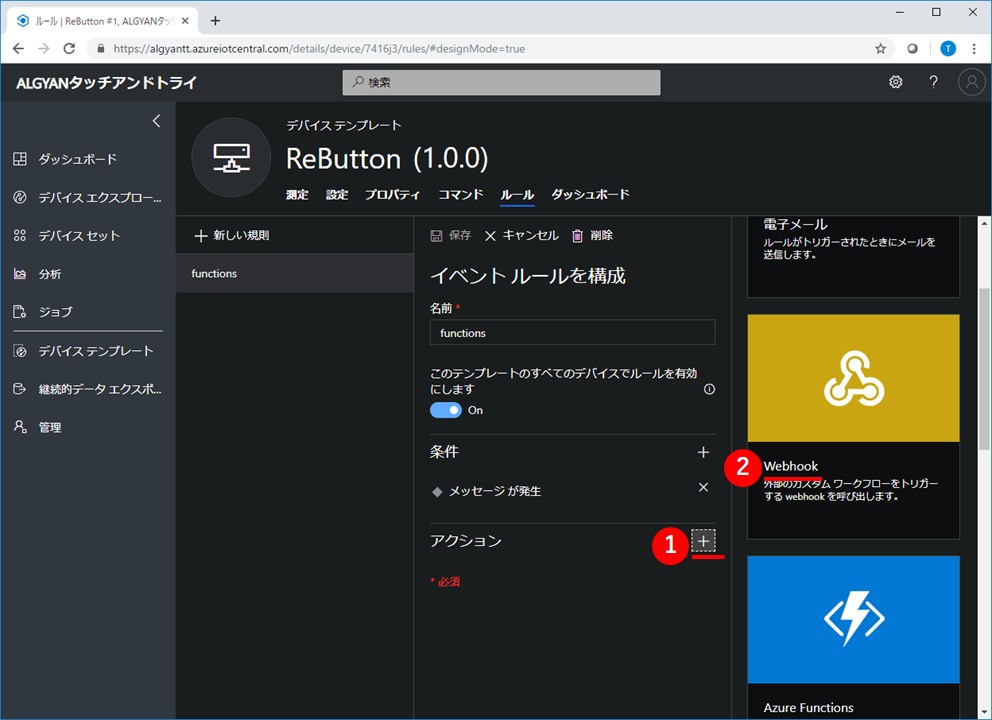Click the site lock icon in address bar
Screen dimensions: 992x720
100,49
